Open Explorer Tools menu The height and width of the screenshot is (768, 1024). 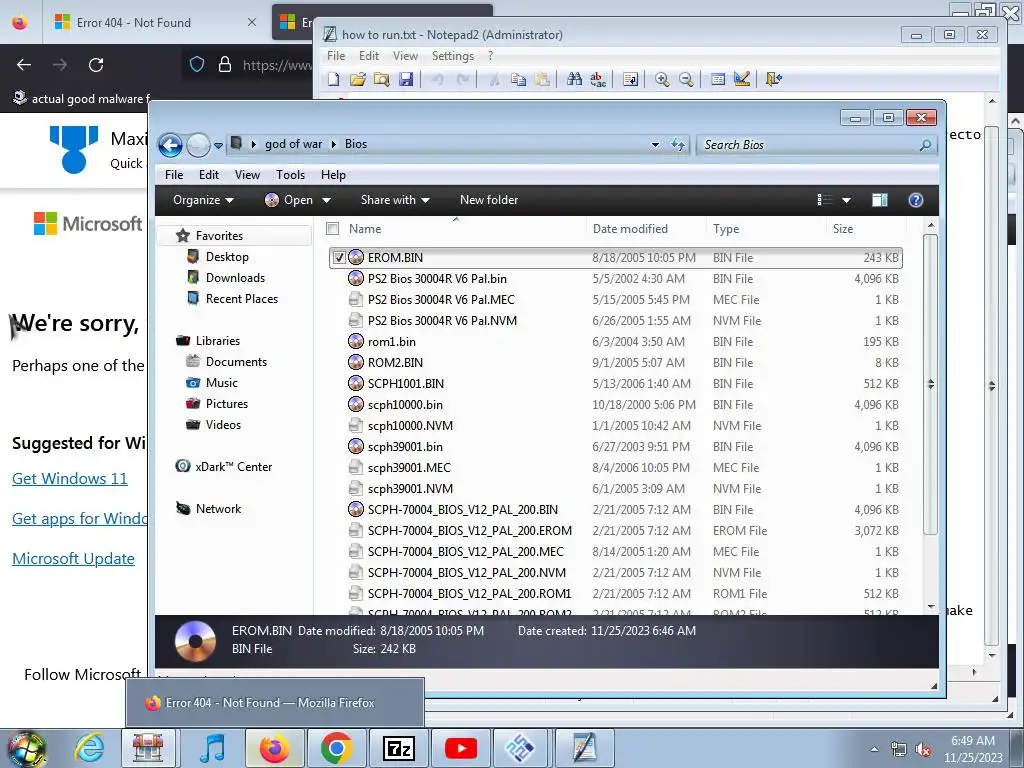[x=290, y=174]
